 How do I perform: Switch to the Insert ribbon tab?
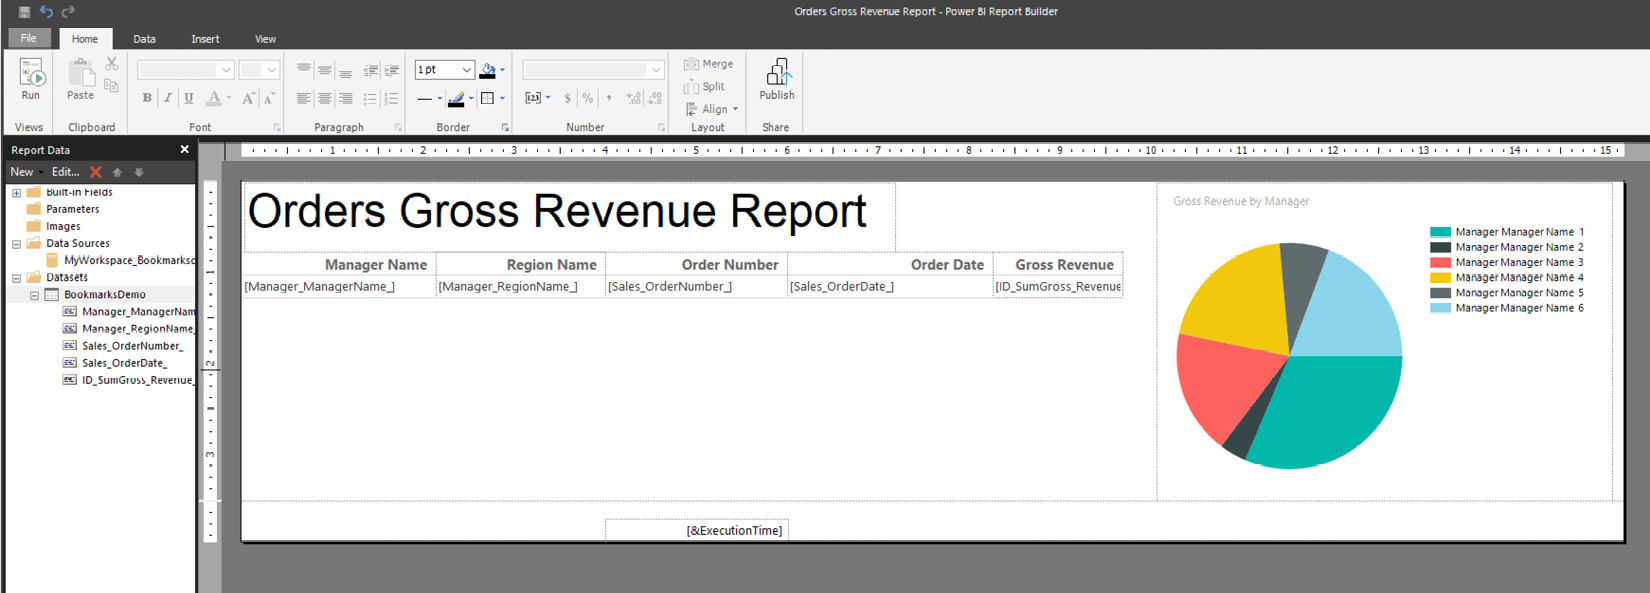[x=205, y=39]
